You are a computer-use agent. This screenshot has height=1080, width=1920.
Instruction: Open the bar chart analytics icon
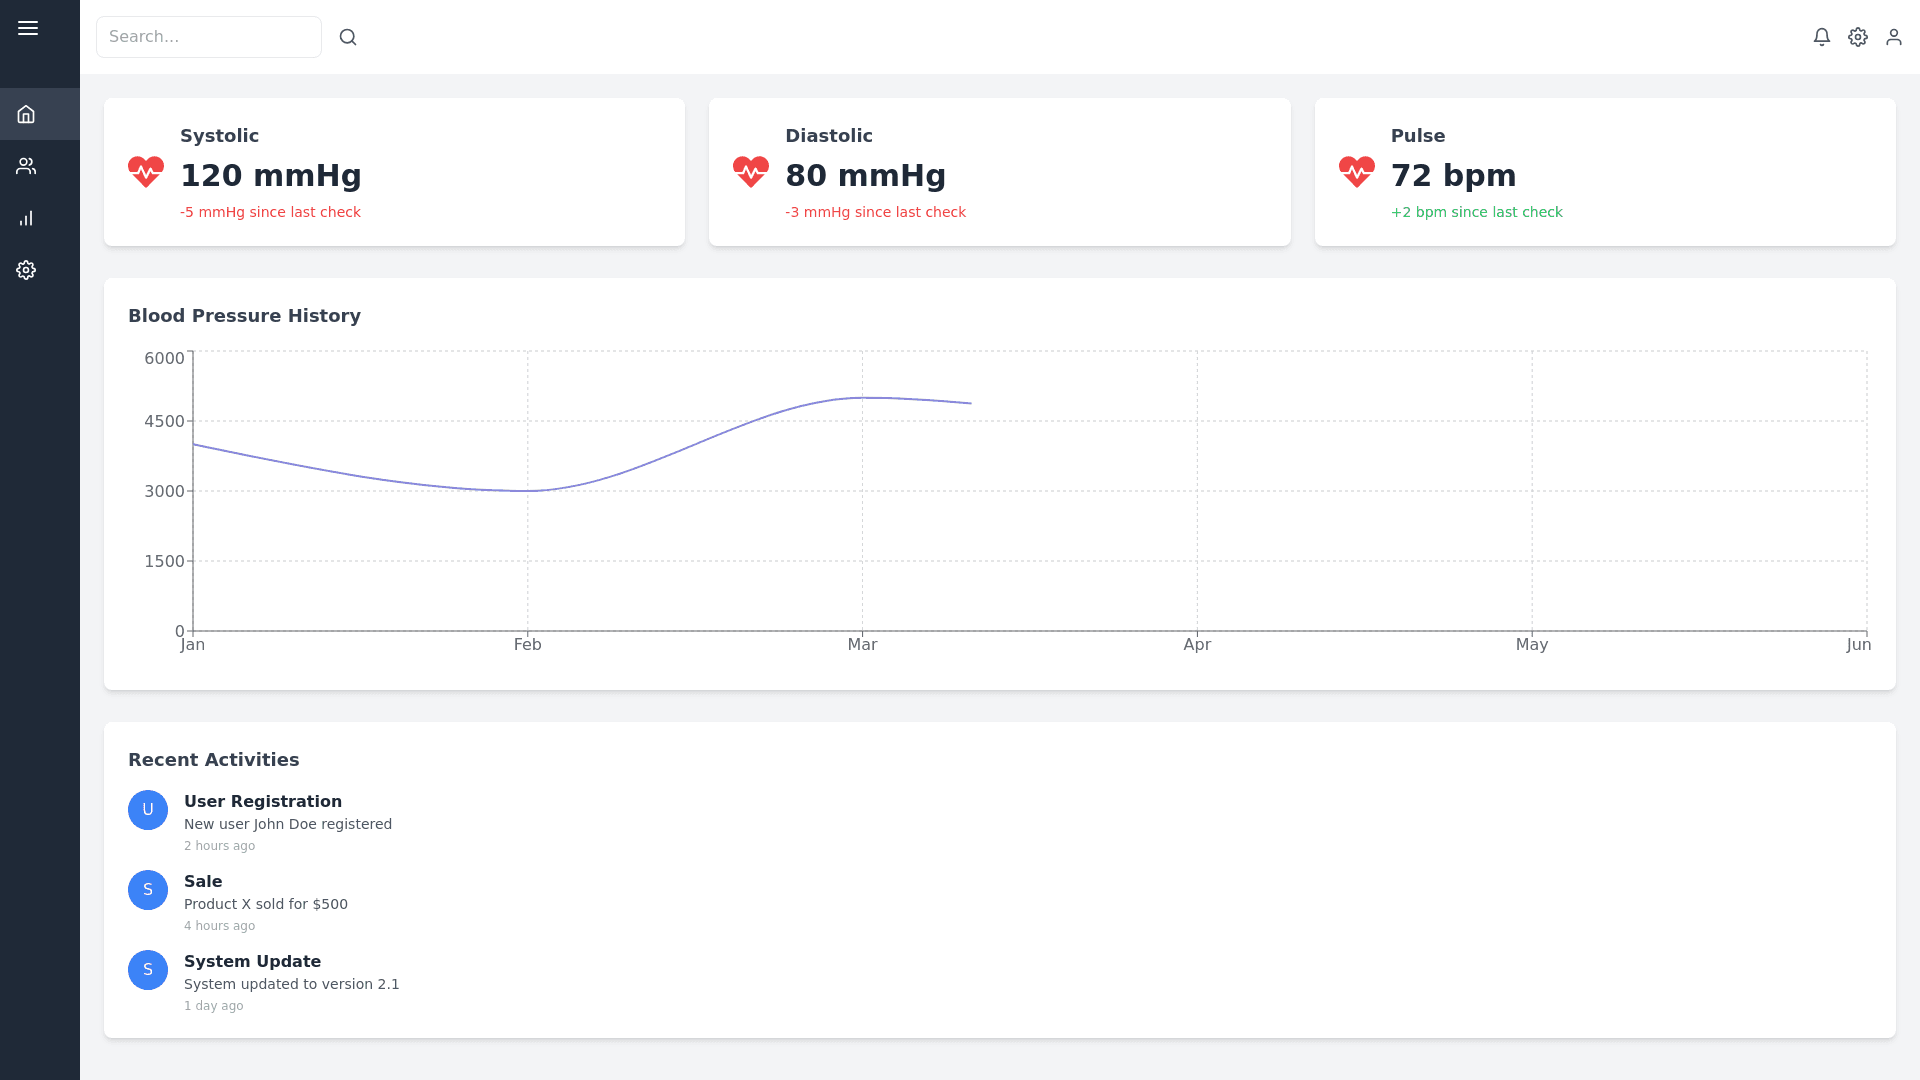tap(26, 218)
